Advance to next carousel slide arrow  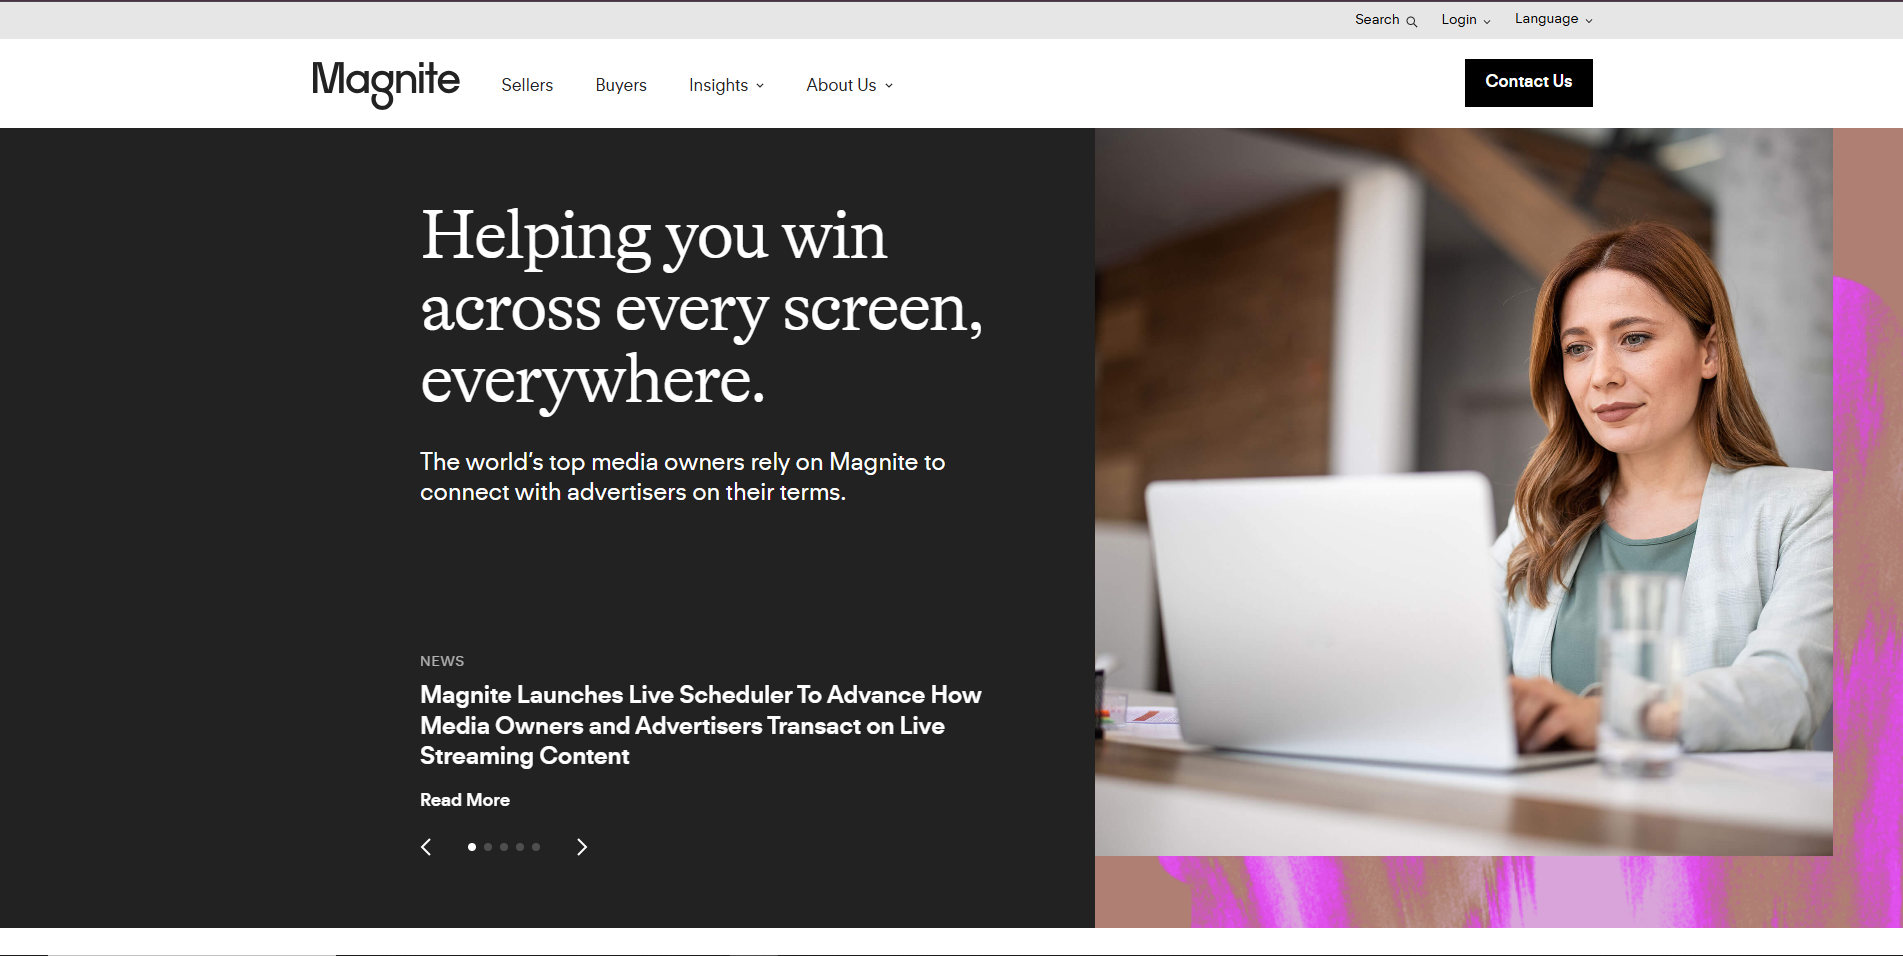(x=582, y=847)
